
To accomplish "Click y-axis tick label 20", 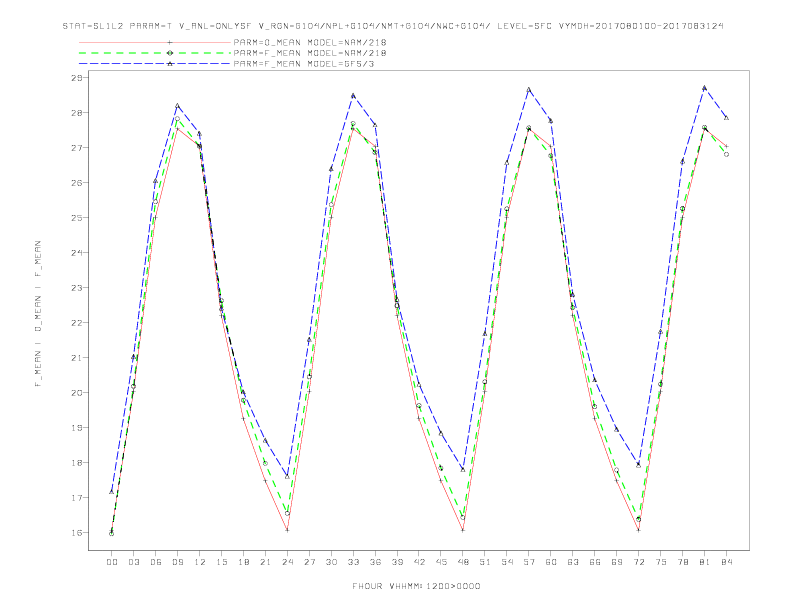I will pos(77,392).
